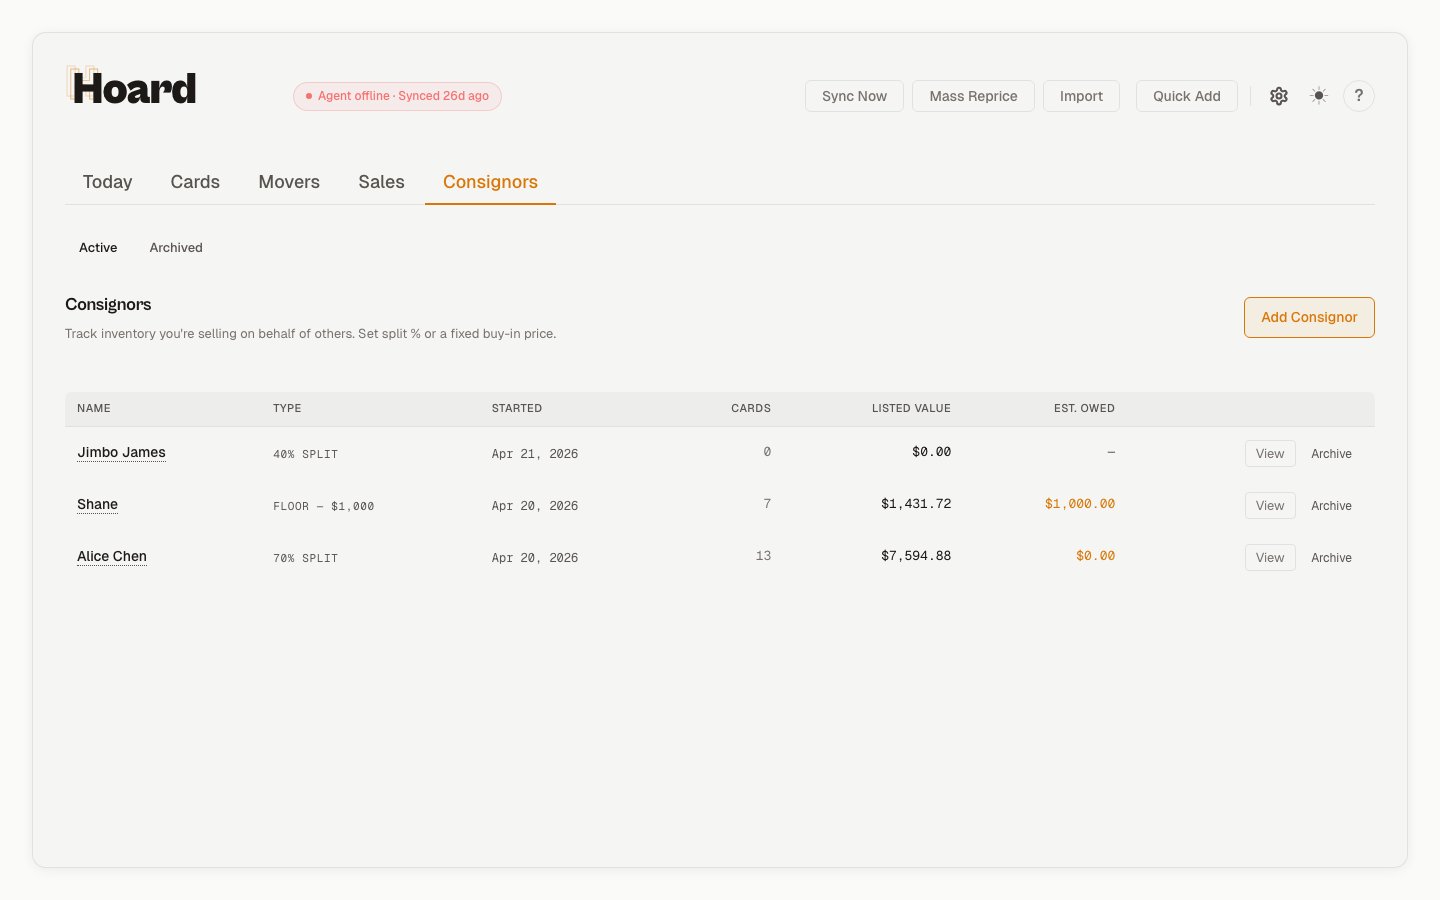Screen dimensions: 1440x900
Task: Click Alice Chen's card count 13
Action: coord(763,556)
